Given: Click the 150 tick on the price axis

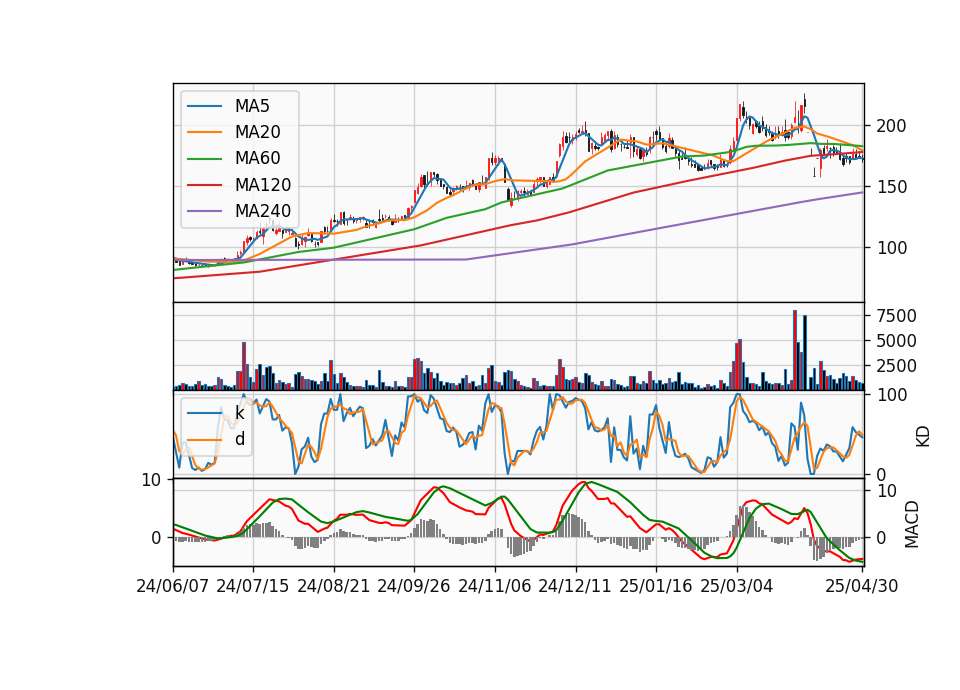Looking at the screenshot, I should coord(891,187).
